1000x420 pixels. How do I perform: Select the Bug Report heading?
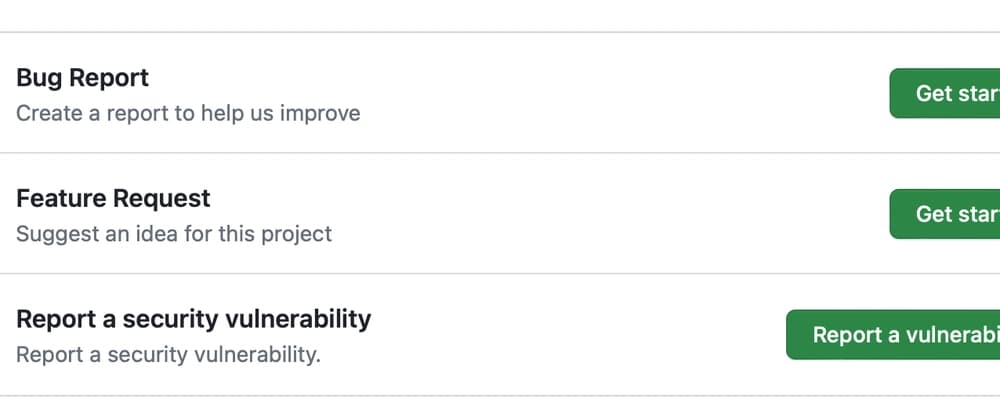[x=82, y=78]
